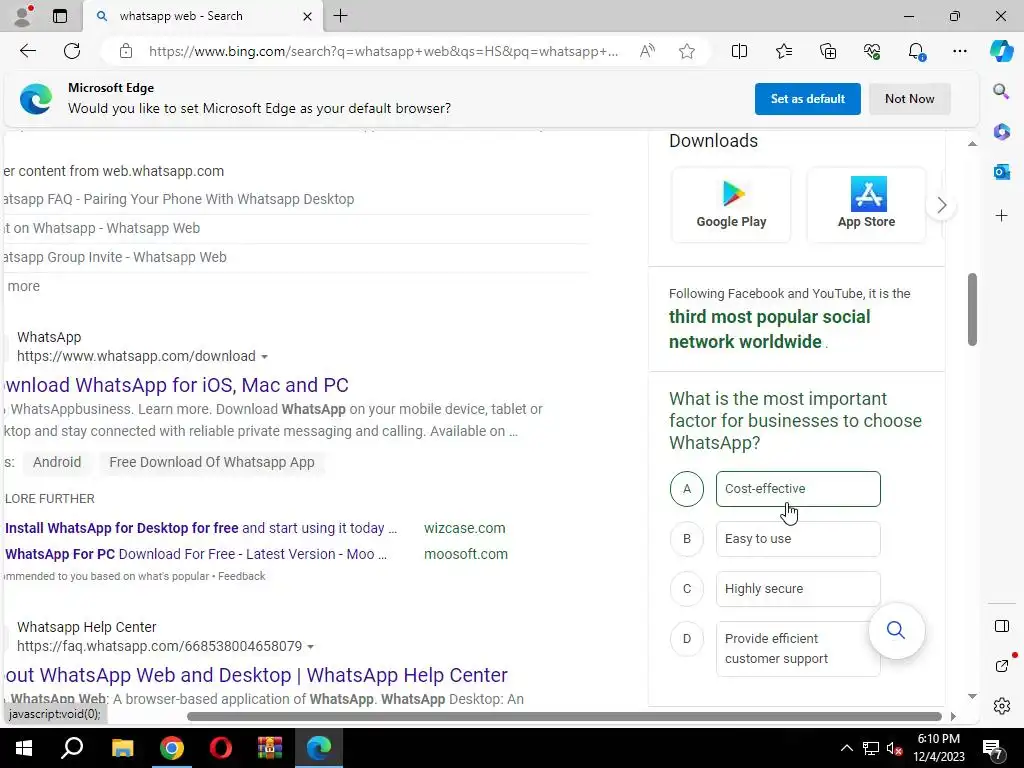Click the browser back arrow

click(x=28, y=51)
